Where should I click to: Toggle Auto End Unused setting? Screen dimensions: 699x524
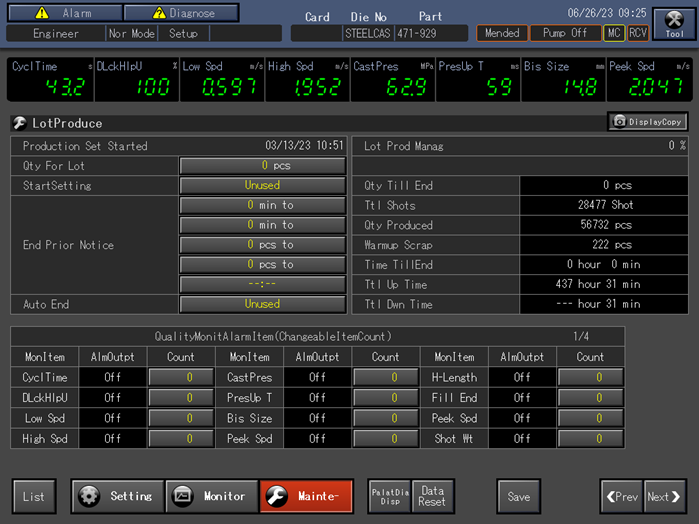point(262,304)
